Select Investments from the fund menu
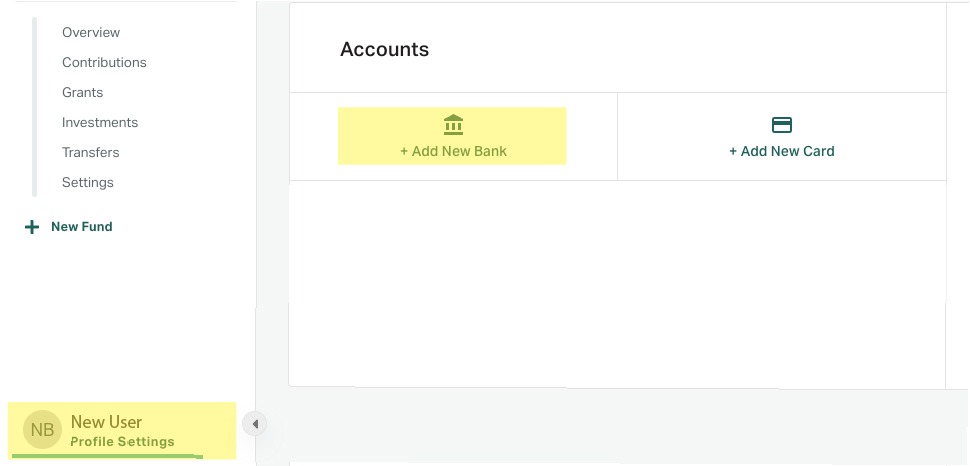 click(100, 123)
